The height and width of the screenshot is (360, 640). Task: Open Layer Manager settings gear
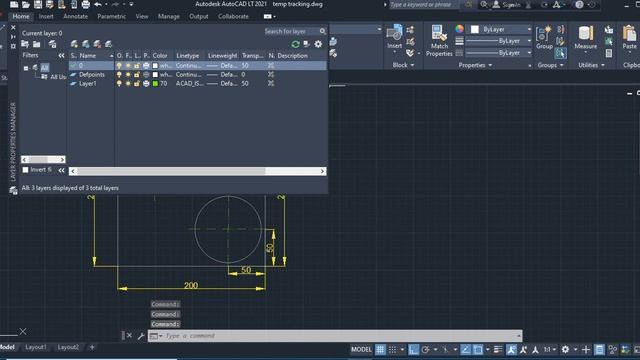tap(318, 44)
